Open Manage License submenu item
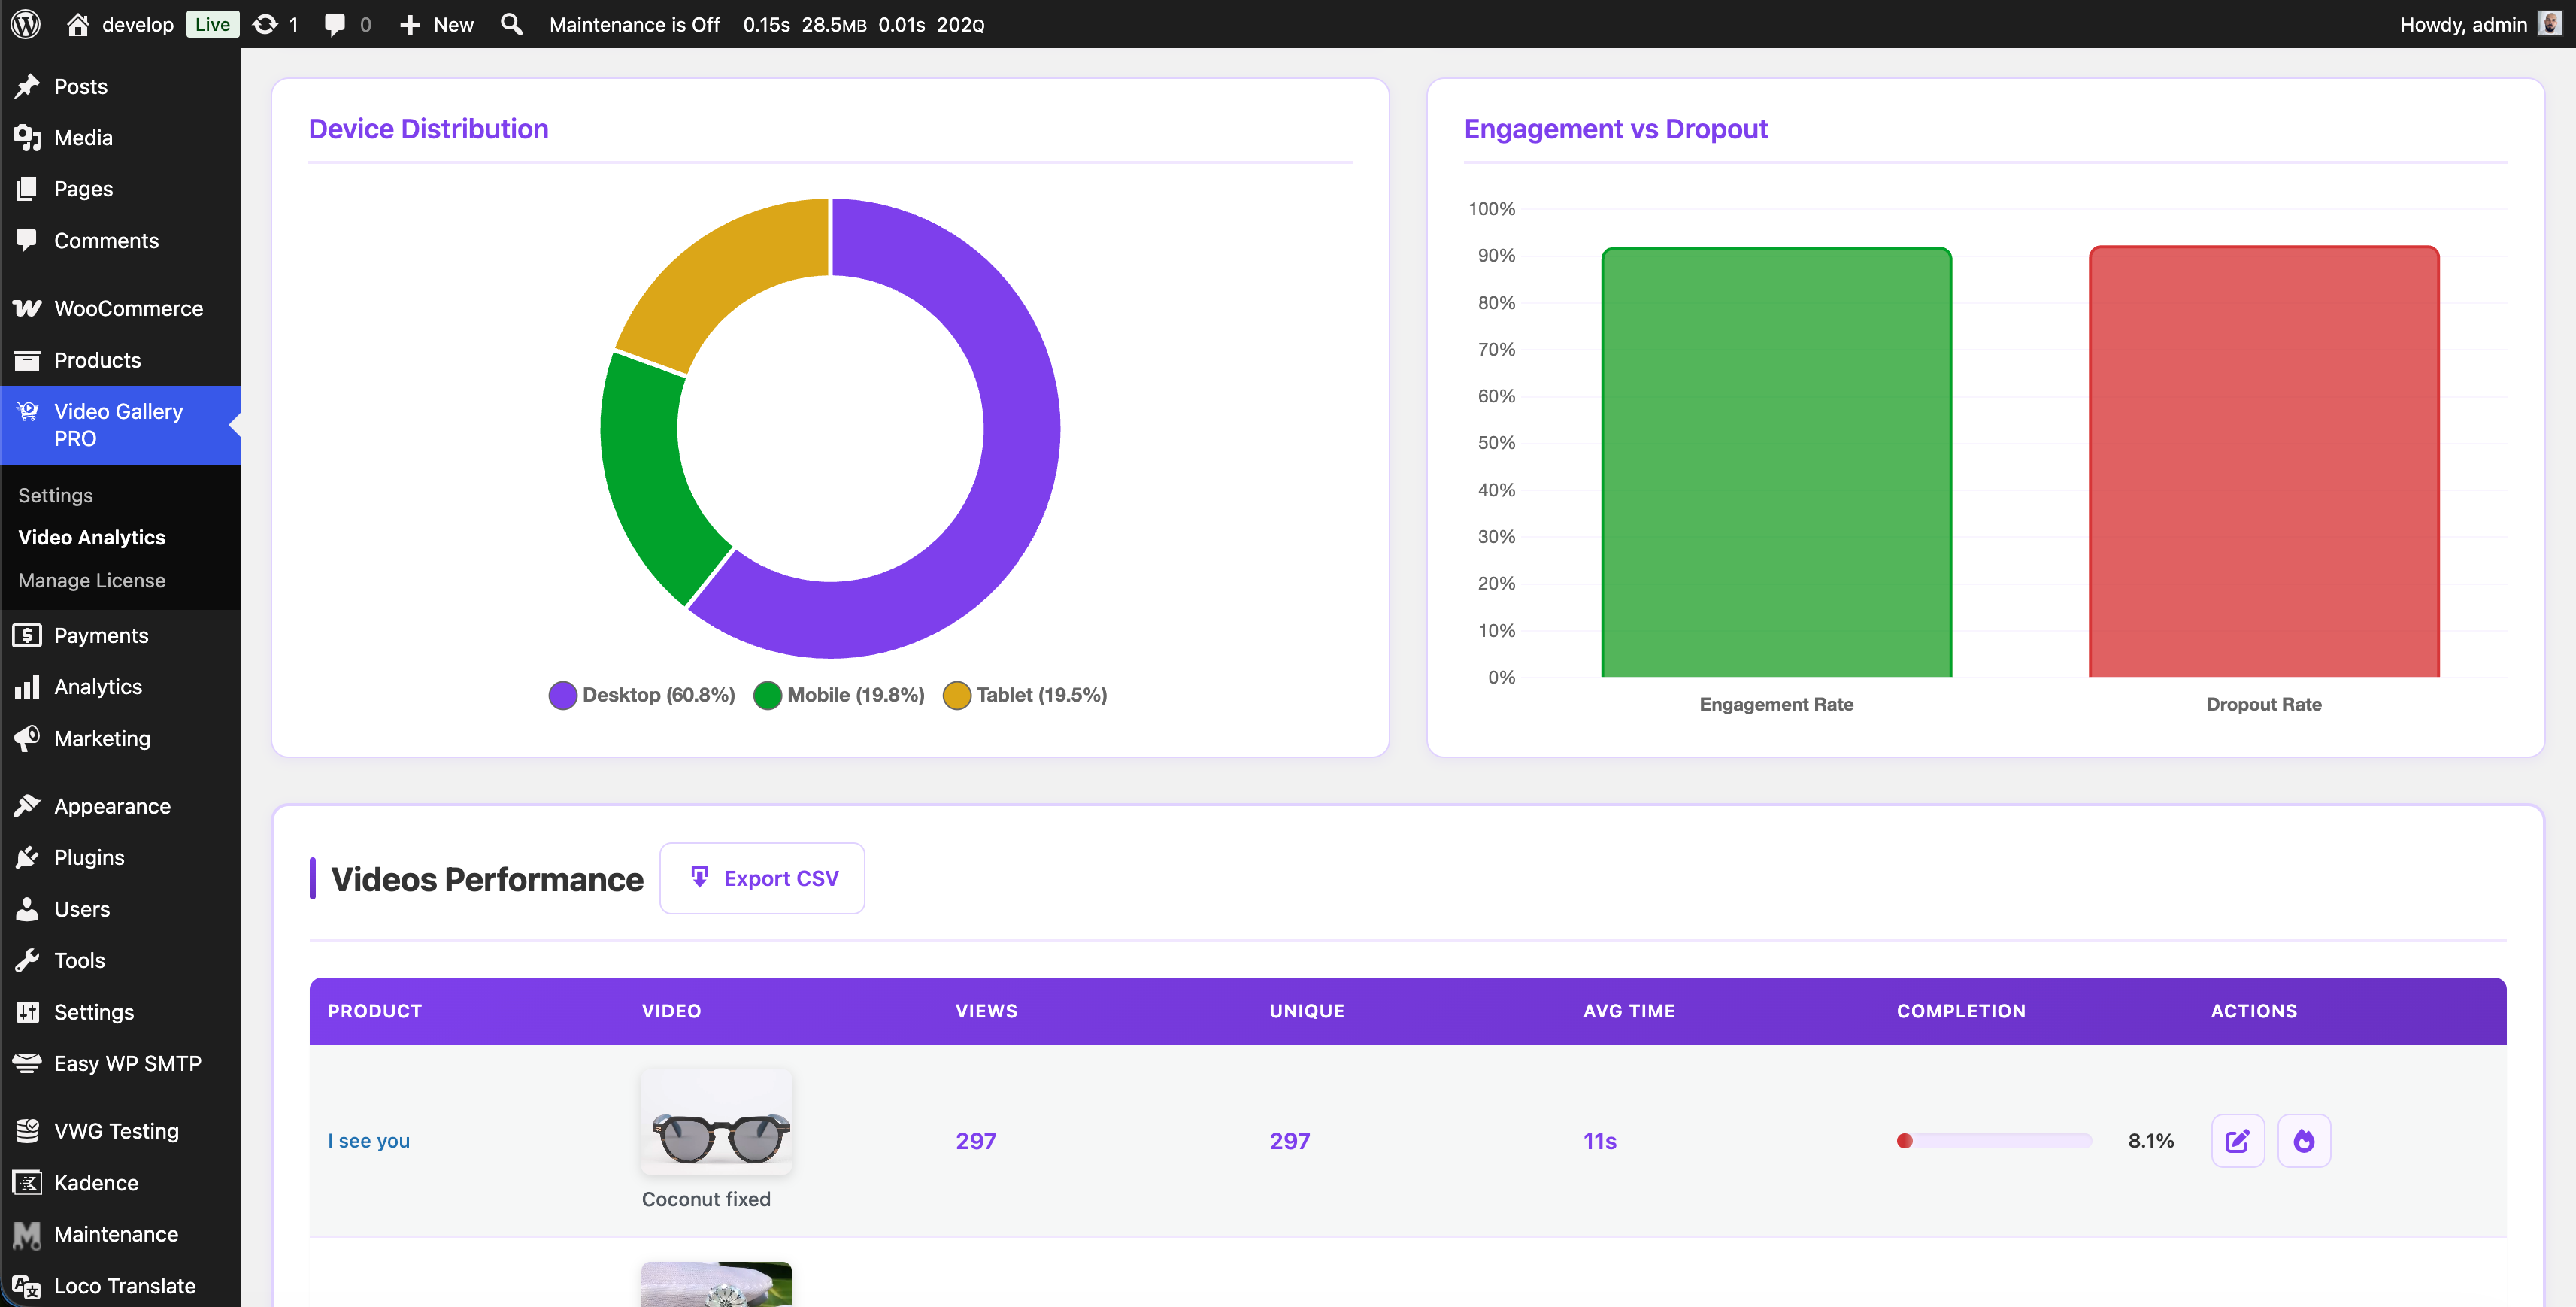 [91, 580]
